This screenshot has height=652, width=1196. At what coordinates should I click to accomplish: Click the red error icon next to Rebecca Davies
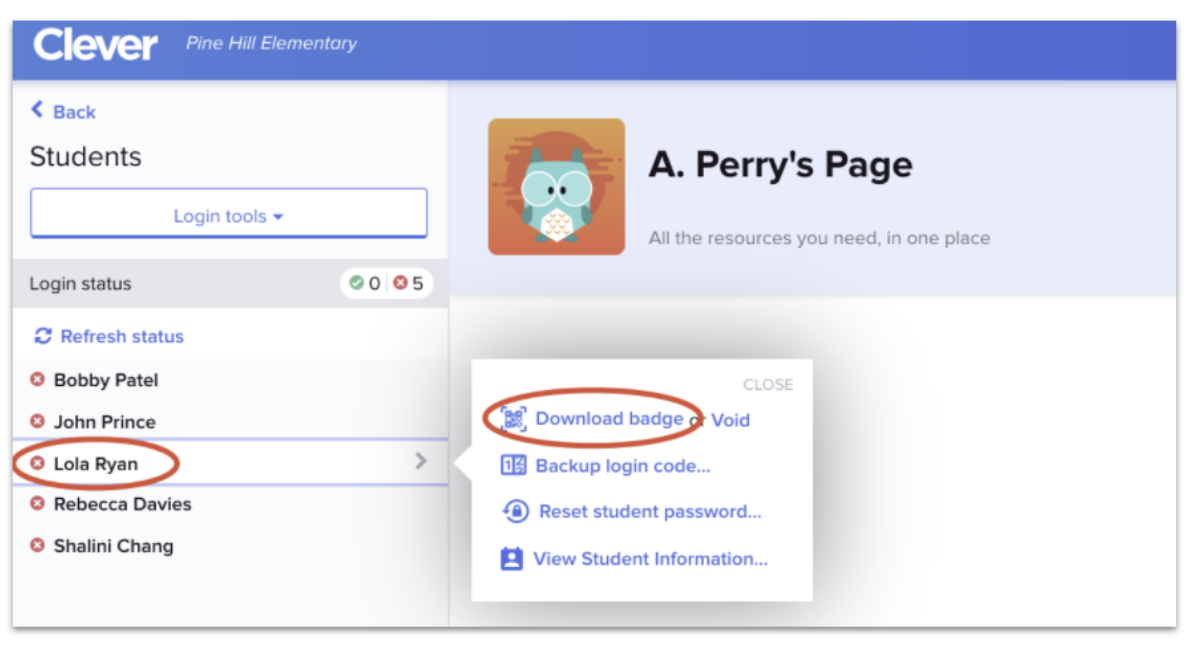(40, 504)
